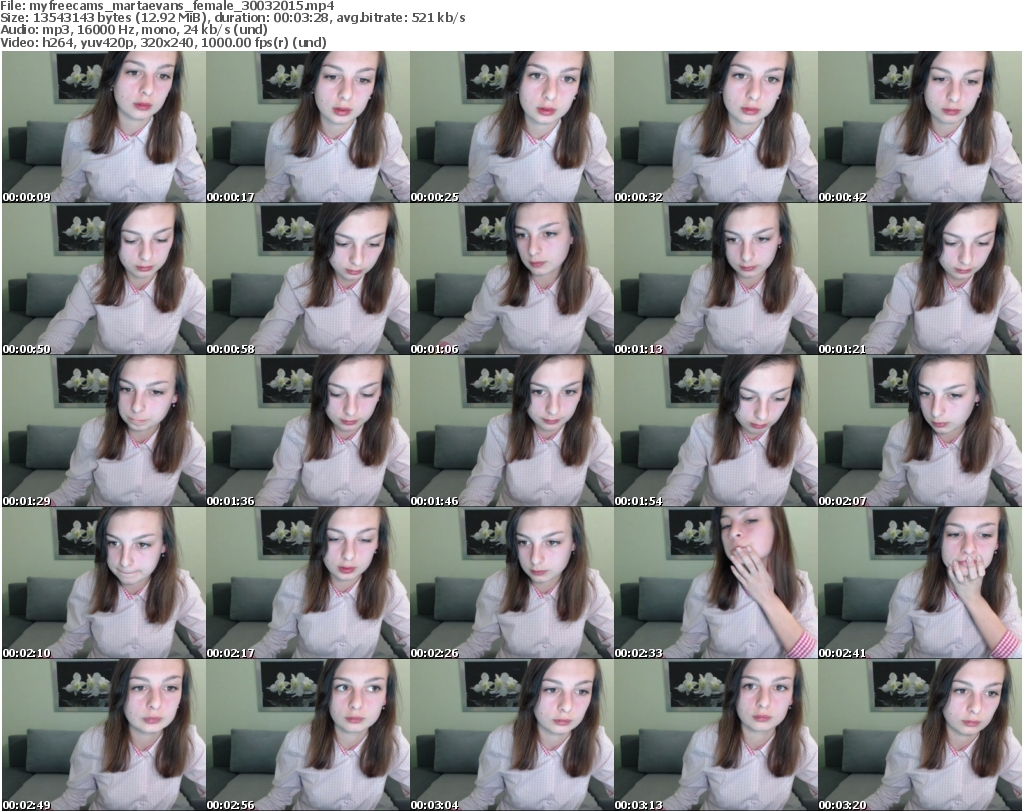Image resolution: width=1024 pixels, height=811 pixels.
Task: Select the 'Video: h264, yuv420p' line
Action: coord(163,42)
